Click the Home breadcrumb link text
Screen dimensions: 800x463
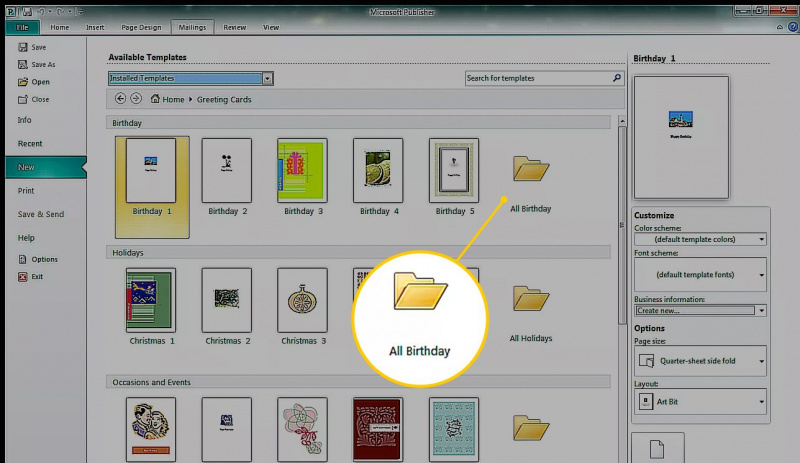tap(173, 100)
